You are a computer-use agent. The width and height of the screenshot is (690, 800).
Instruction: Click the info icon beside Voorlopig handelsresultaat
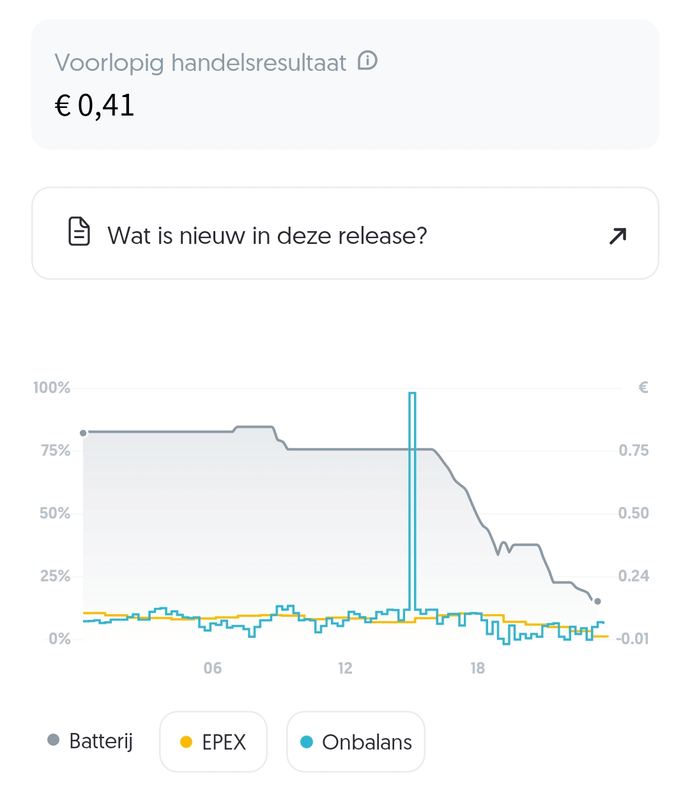coord(368,62)
